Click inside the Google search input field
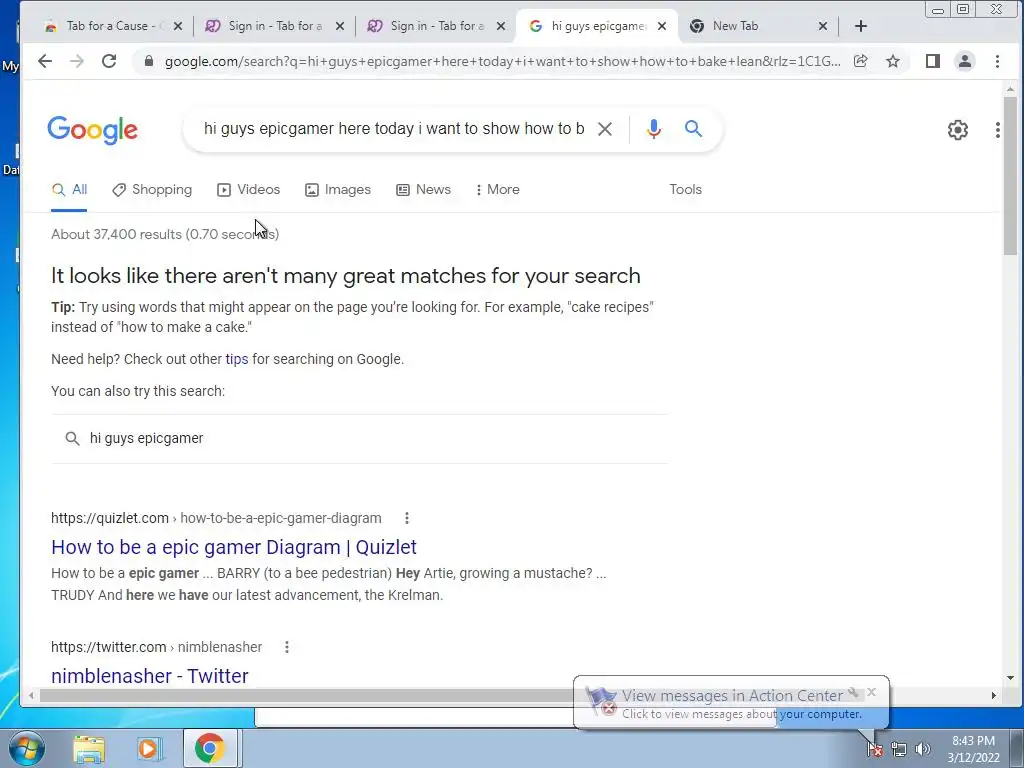 [394, 129]
